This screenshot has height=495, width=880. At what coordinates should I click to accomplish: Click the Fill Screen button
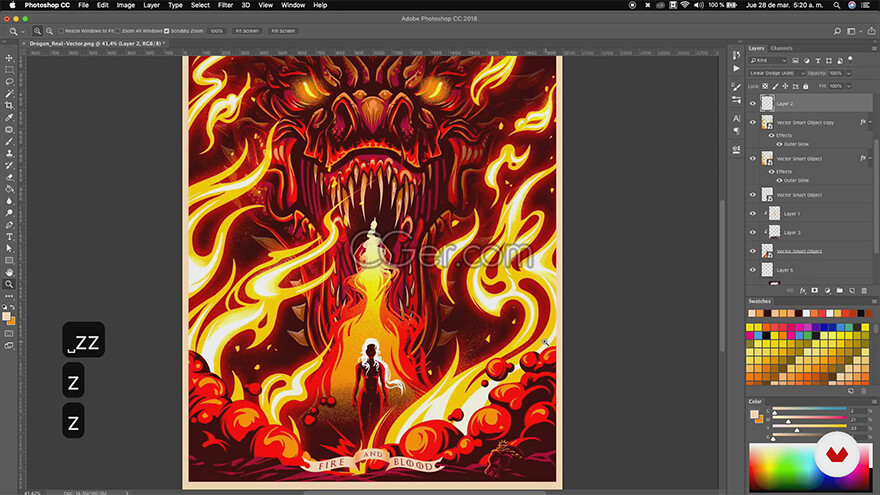[283, 31]
